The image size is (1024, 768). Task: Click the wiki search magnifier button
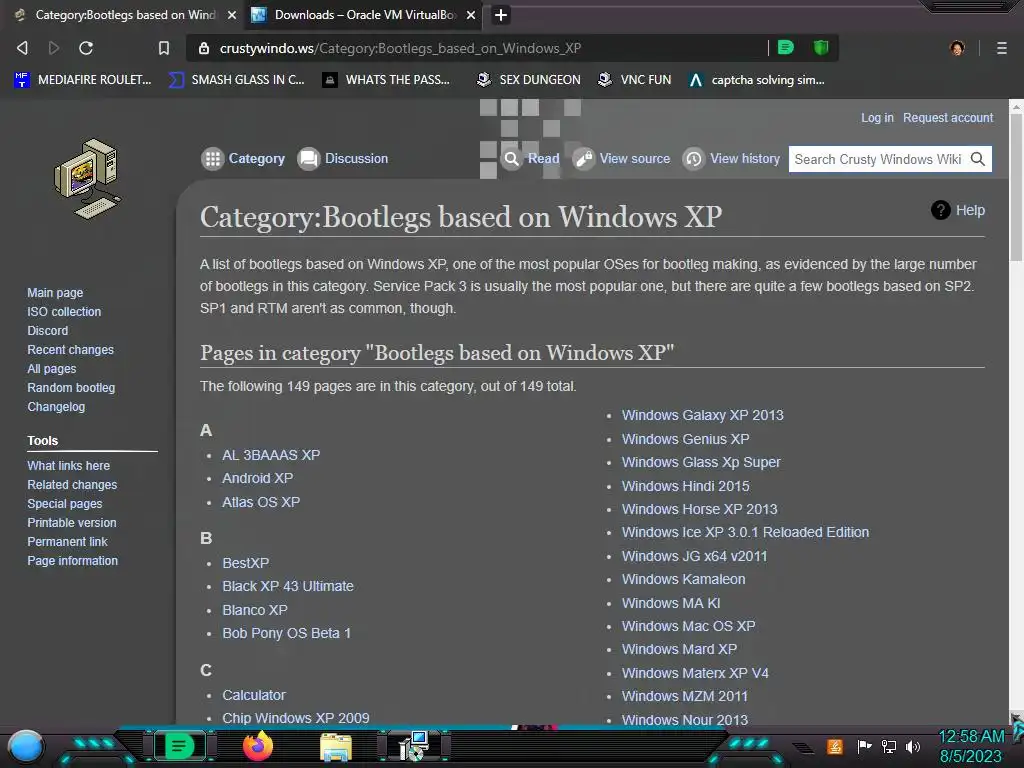click(x=978, y=159)
